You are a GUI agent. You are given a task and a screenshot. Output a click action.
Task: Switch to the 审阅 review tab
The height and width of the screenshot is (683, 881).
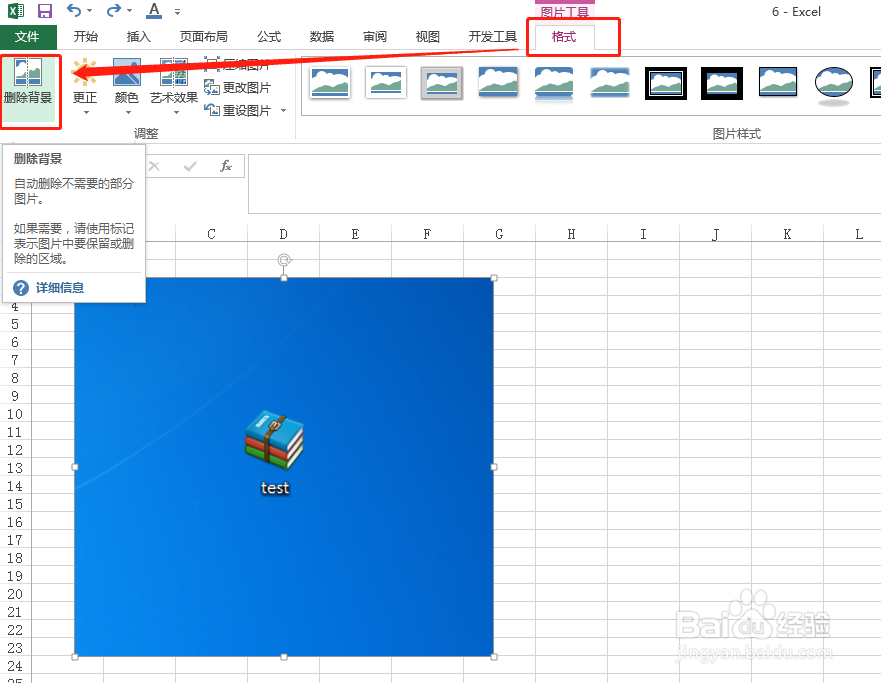(x=375, y=37)
